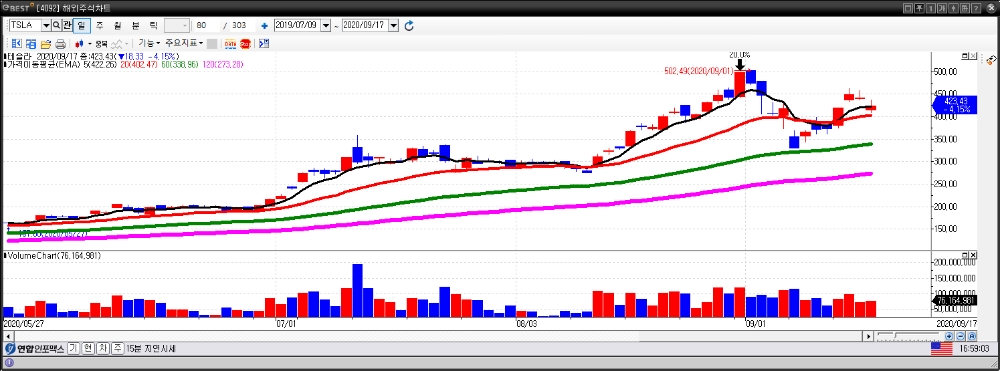Open the end date 2020/09/17 dropdown
1000x371 pixels.
point(393,25)
